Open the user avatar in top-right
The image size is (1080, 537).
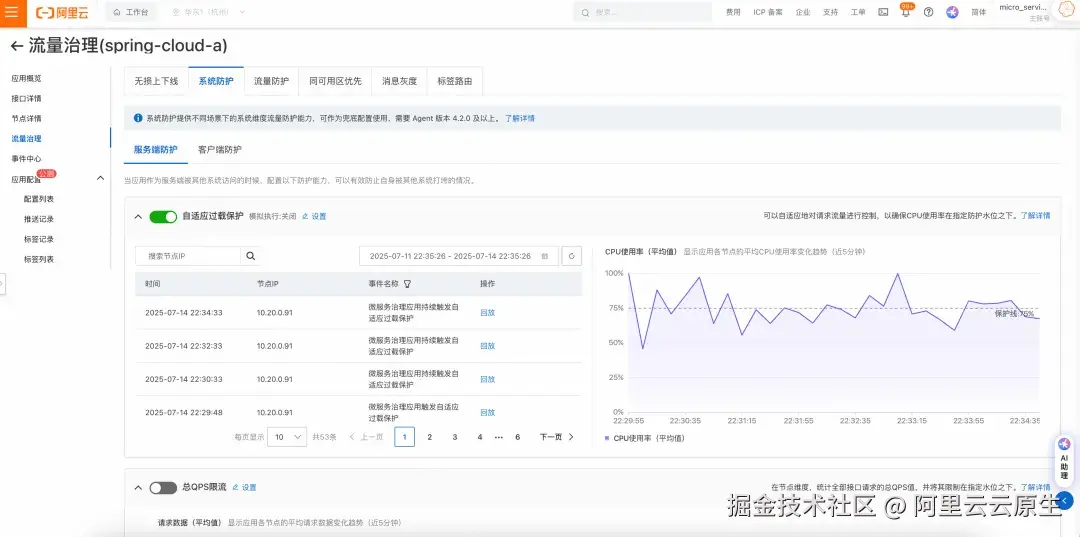(1066, 9)
